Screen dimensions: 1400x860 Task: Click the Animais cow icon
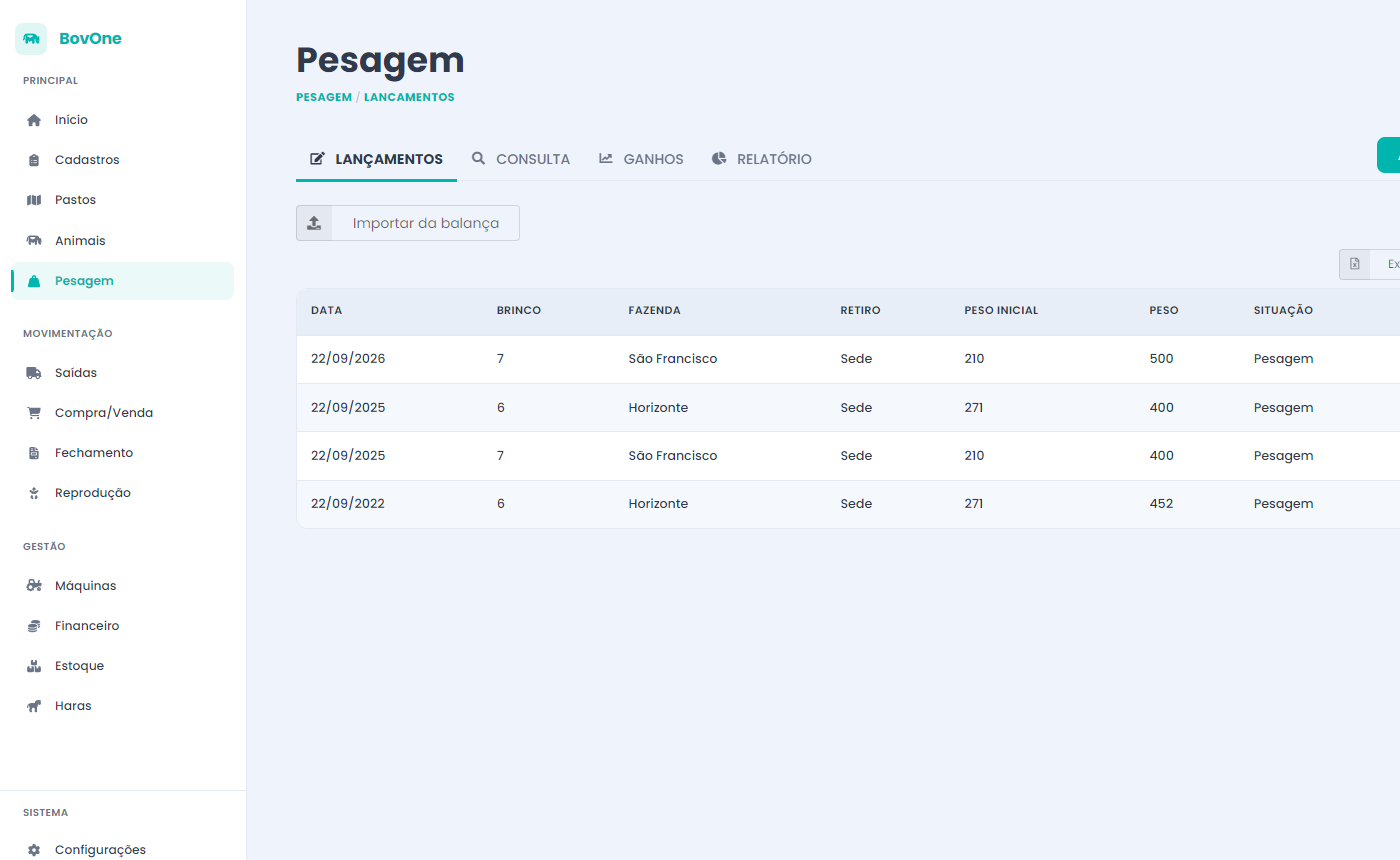(34, 241)
